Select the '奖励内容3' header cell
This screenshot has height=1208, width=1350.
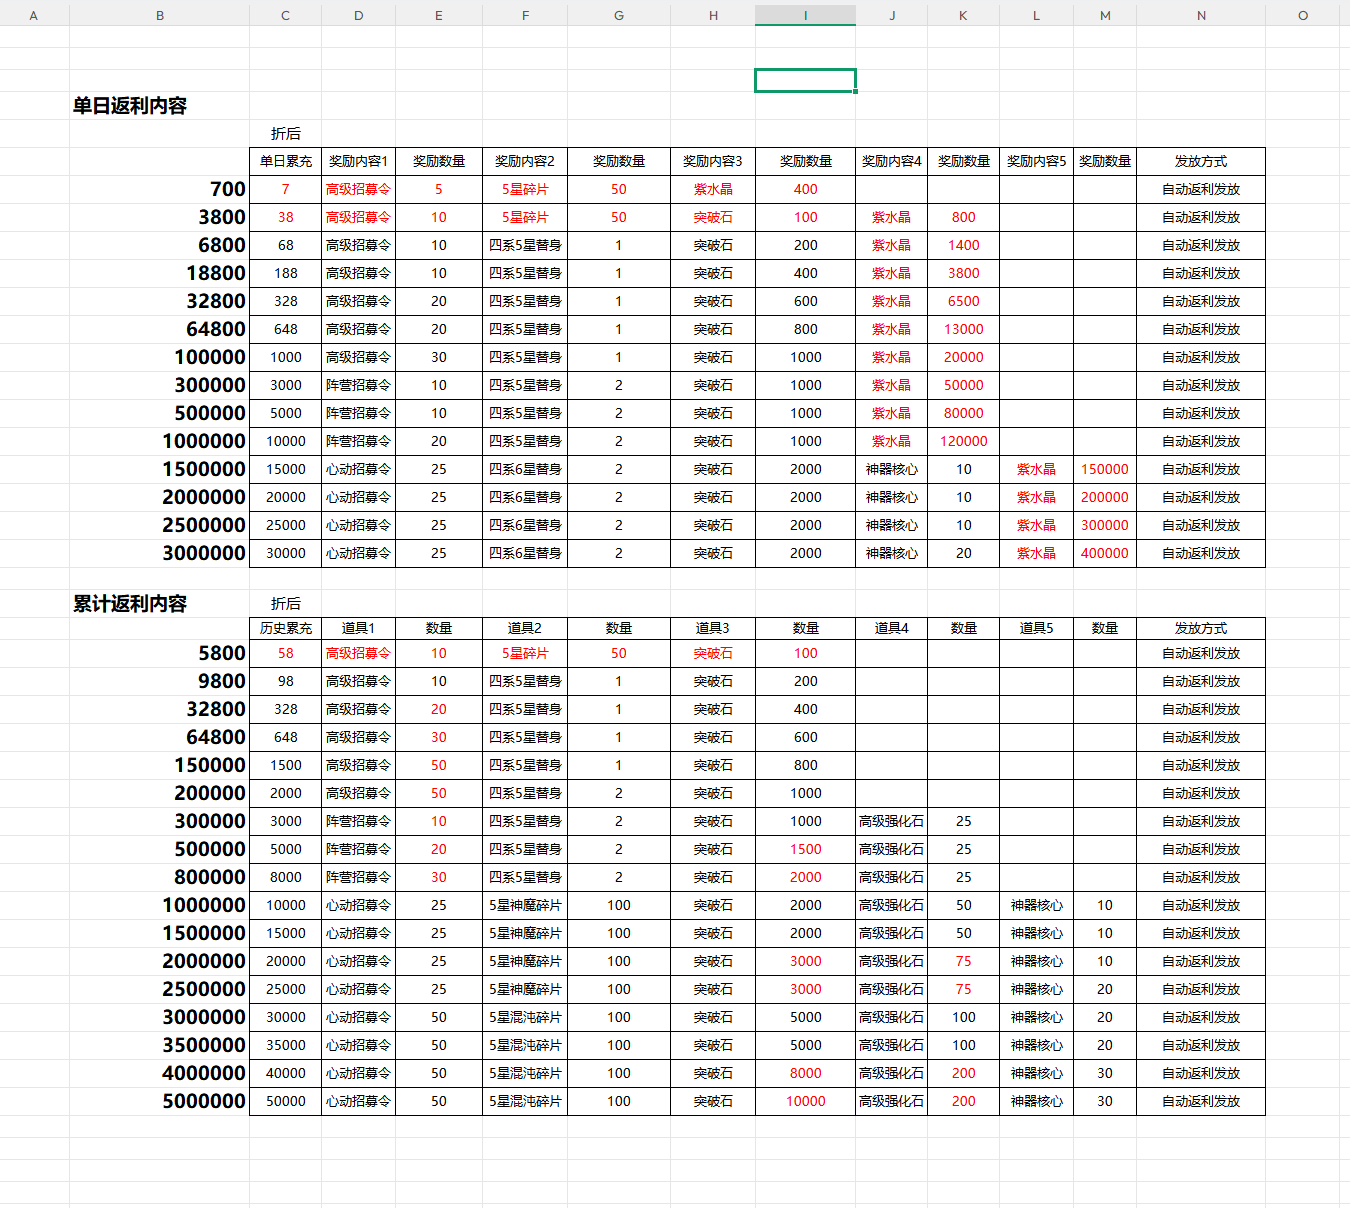click(712, 161)
